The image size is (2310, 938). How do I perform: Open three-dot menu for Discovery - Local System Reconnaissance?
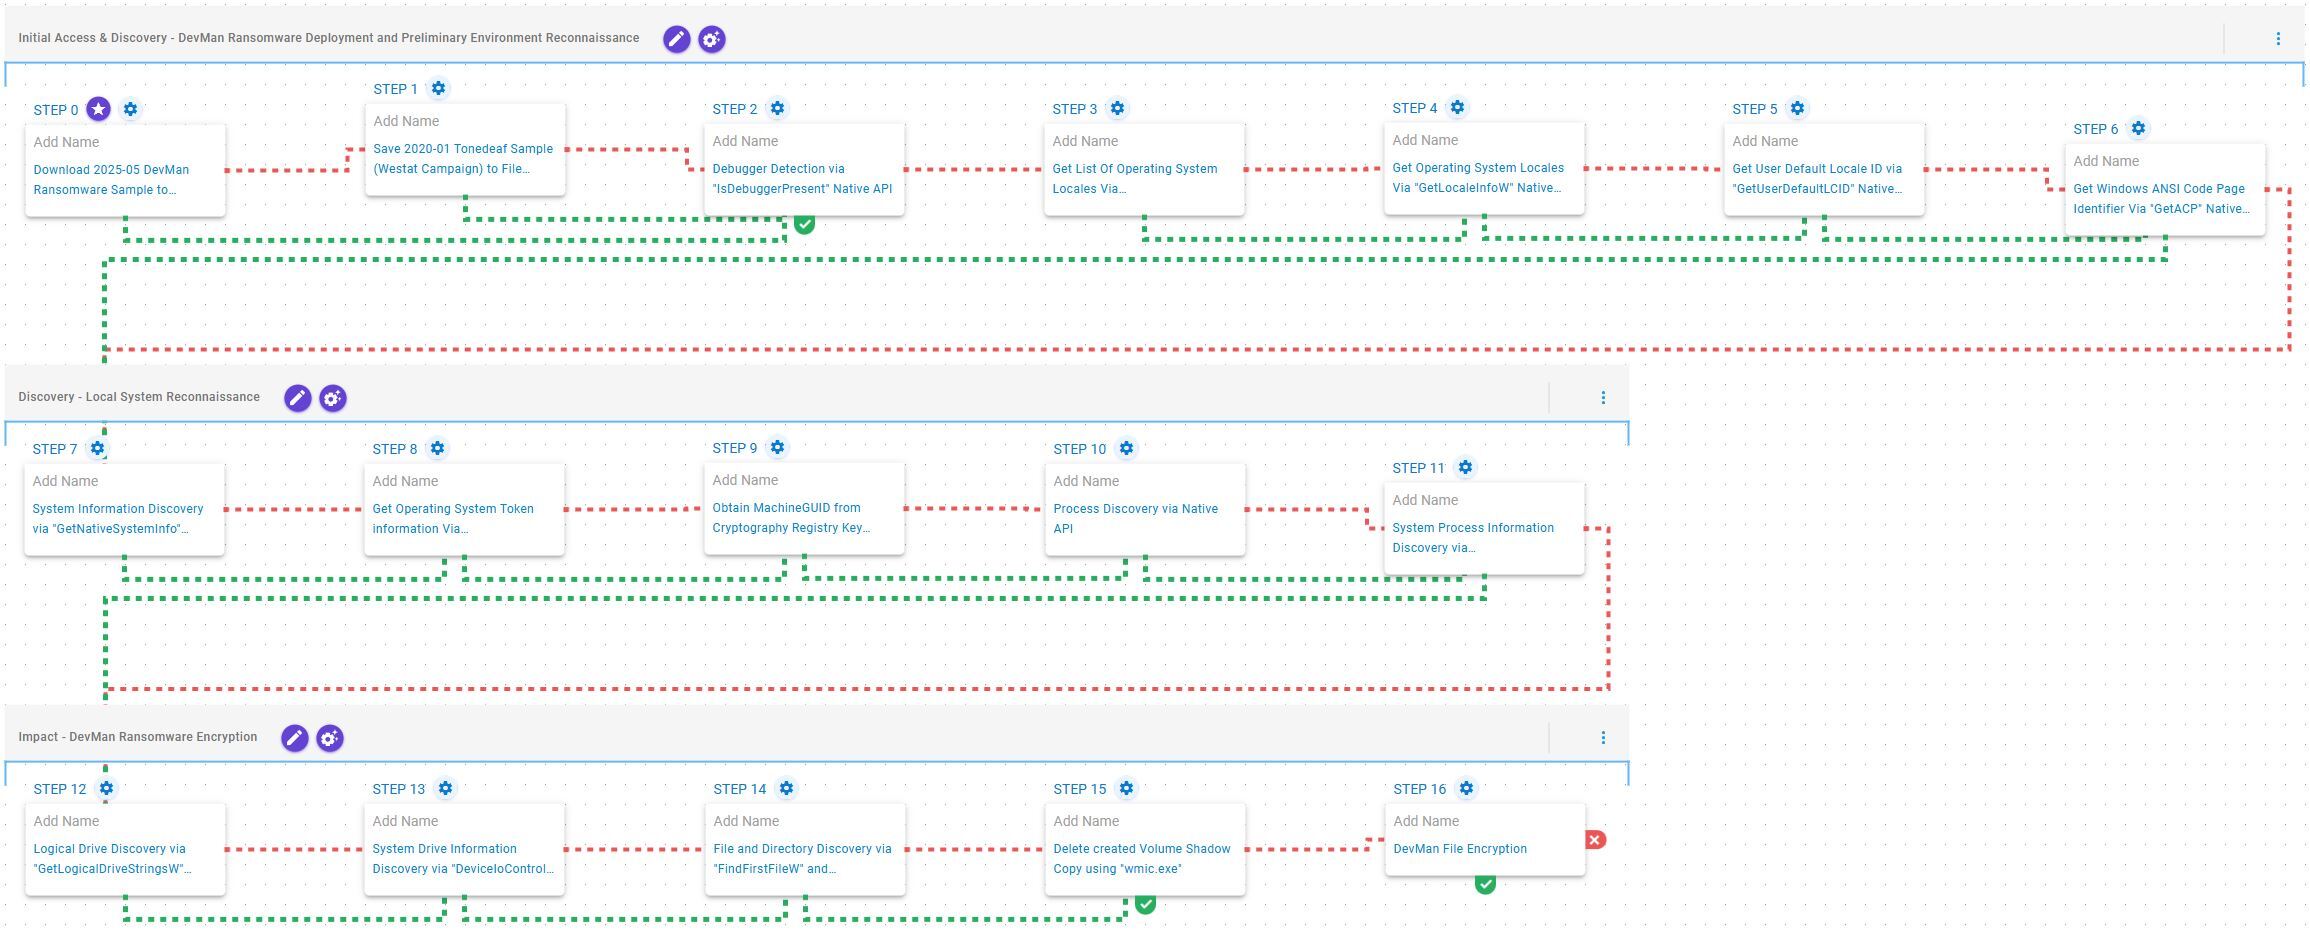(1603, 398)
